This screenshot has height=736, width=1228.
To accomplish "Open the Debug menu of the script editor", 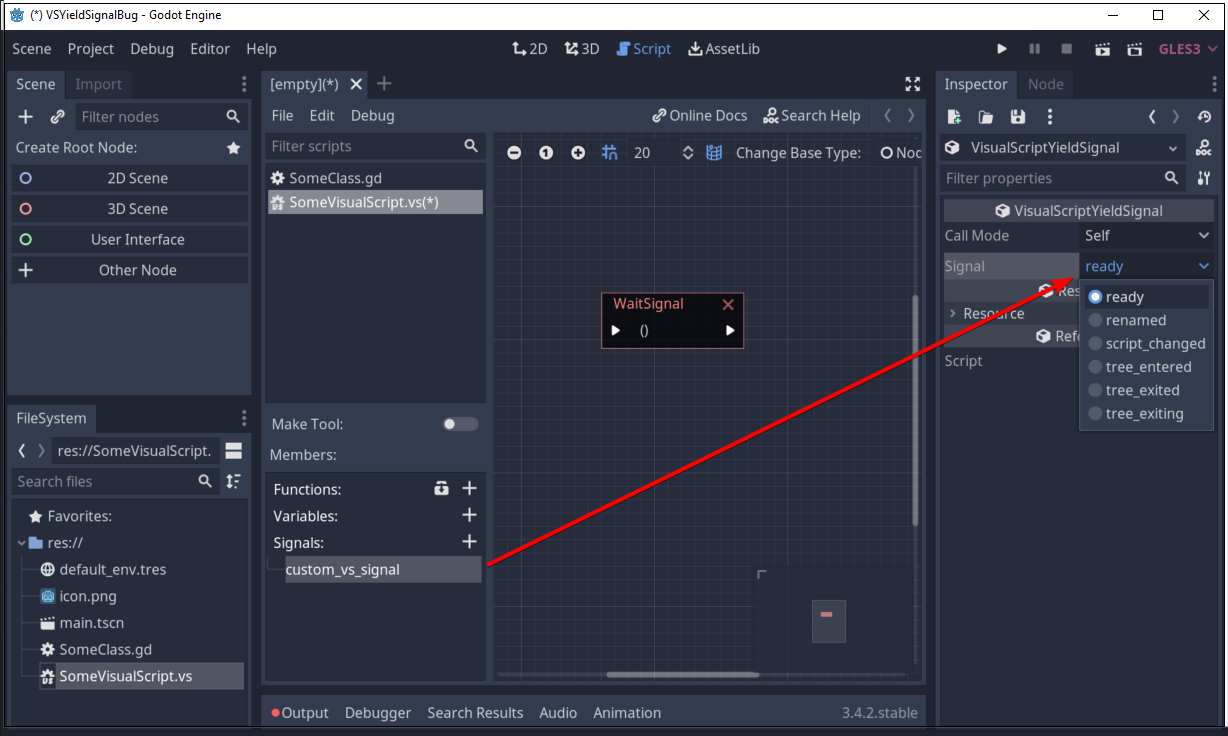I will [372, 115].
